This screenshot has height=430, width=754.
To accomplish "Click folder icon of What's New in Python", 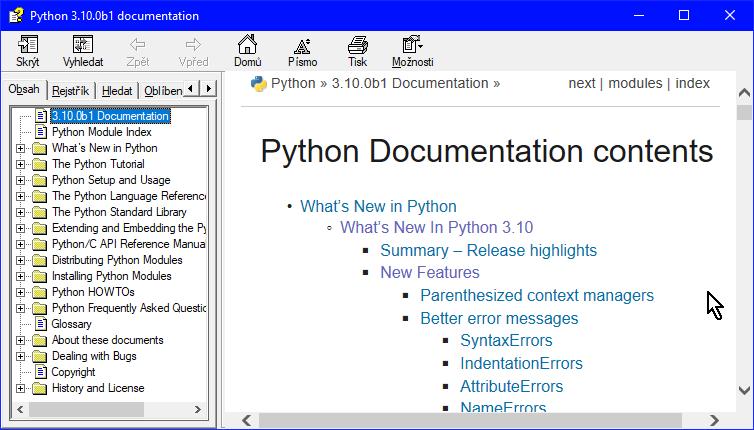I will tap(39, 148).
